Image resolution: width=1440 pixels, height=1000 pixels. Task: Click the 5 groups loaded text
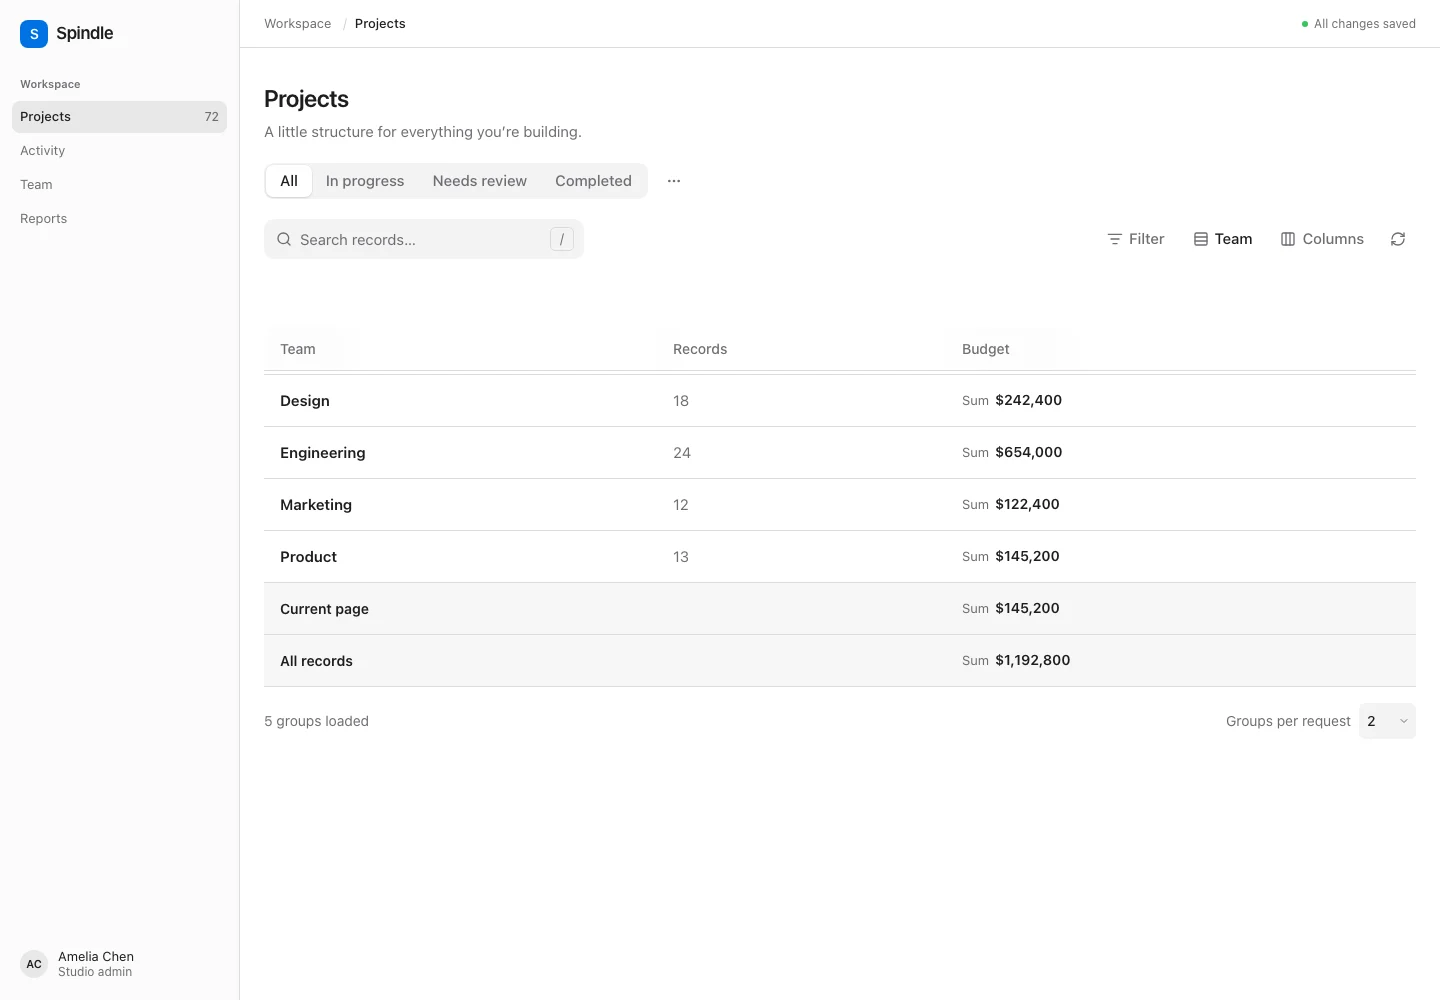[x=316, y=721]
